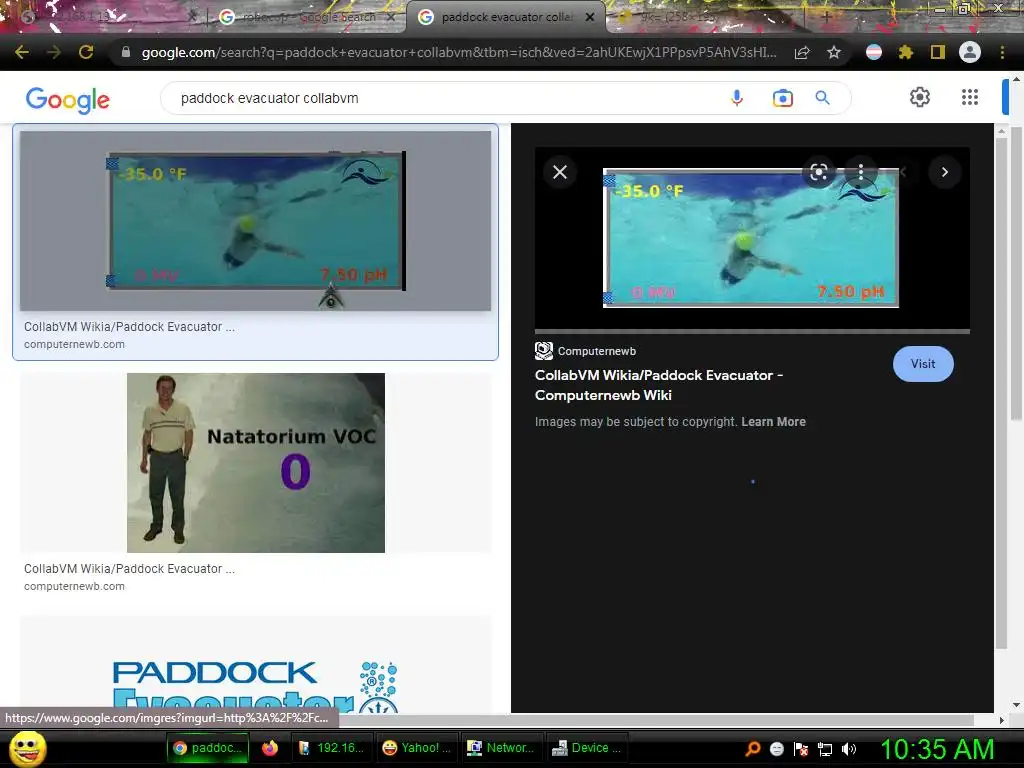This screenshot has height=768, width=1024.
Task: Click the 10:35 AM taskbar clock
Action: click(937, 749)
